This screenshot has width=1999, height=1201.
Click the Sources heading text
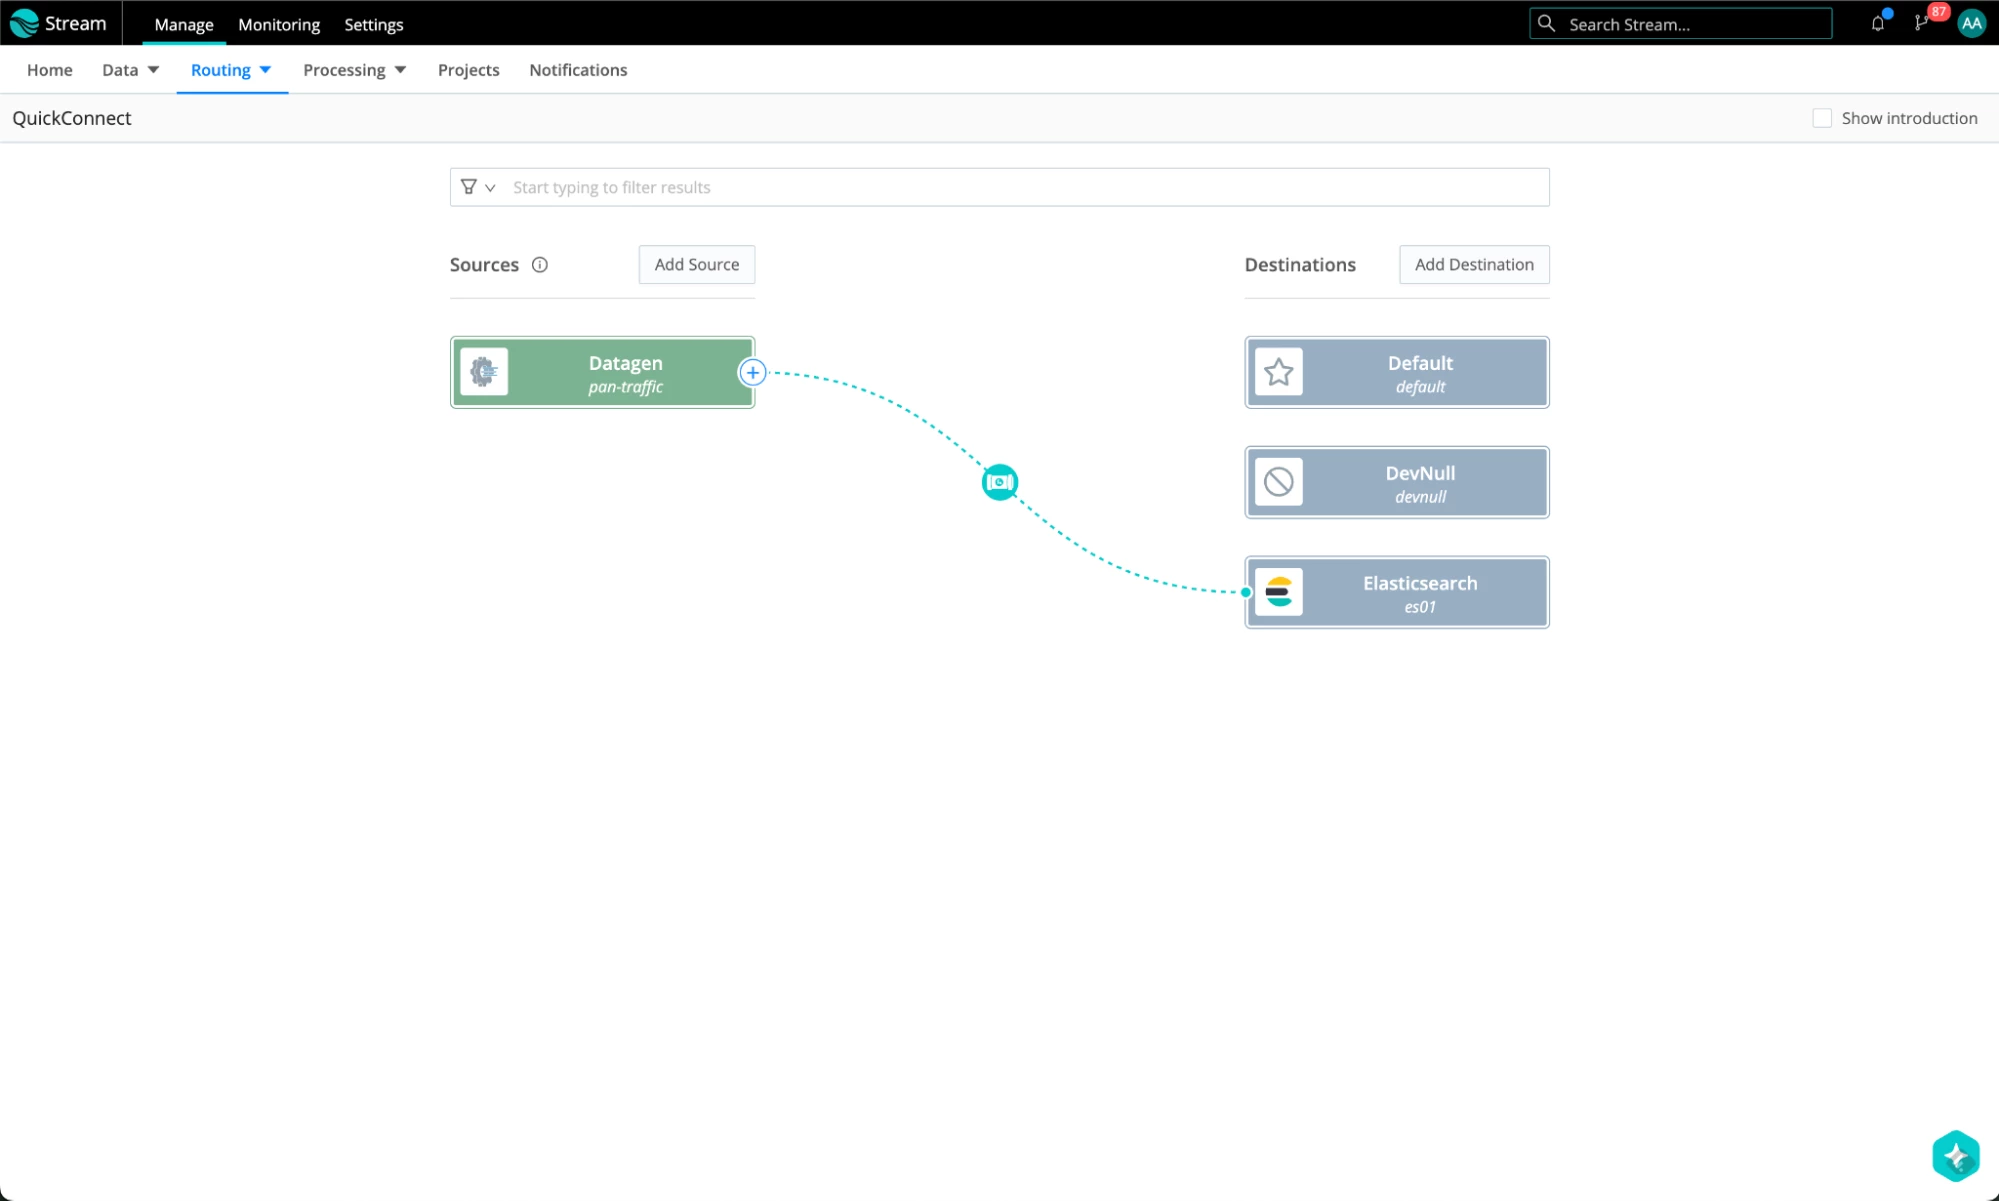point(484,265)
